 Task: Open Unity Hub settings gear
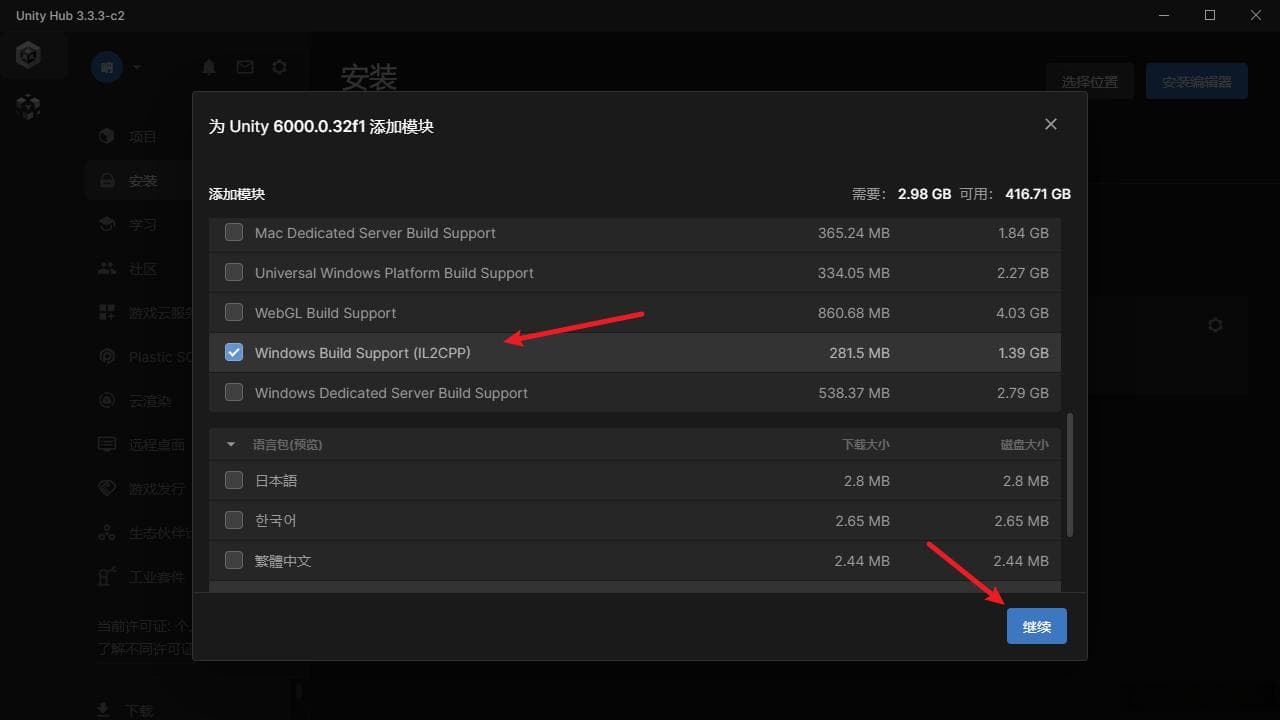[280, 67]
